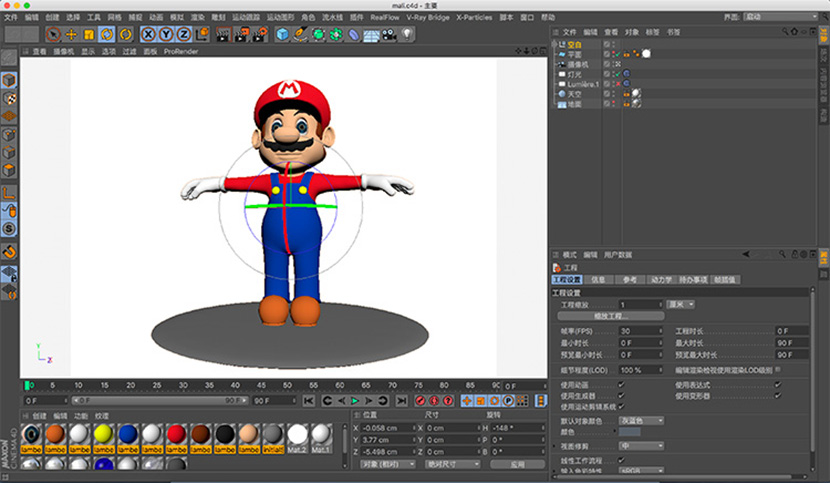Open the ProRender viewport menu
Viewport: 830px width, 483px height.
(181, 51)
